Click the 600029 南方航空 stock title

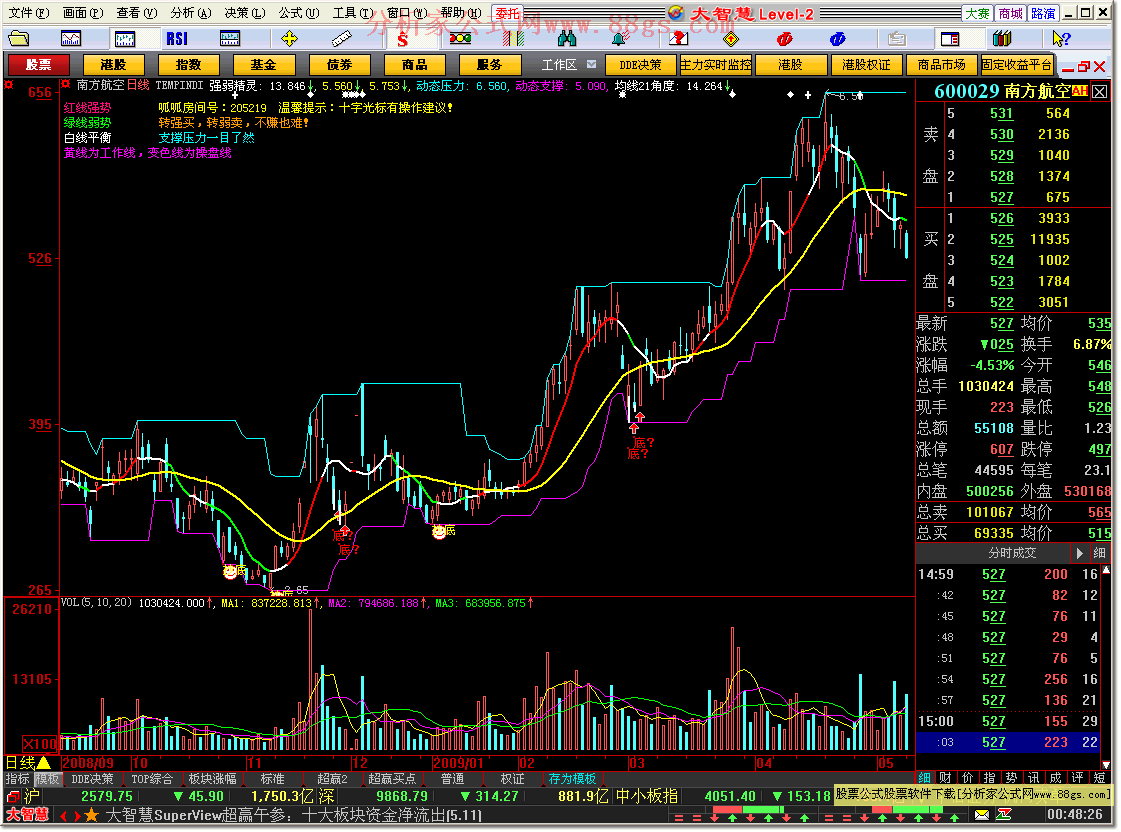(1002, 91)
